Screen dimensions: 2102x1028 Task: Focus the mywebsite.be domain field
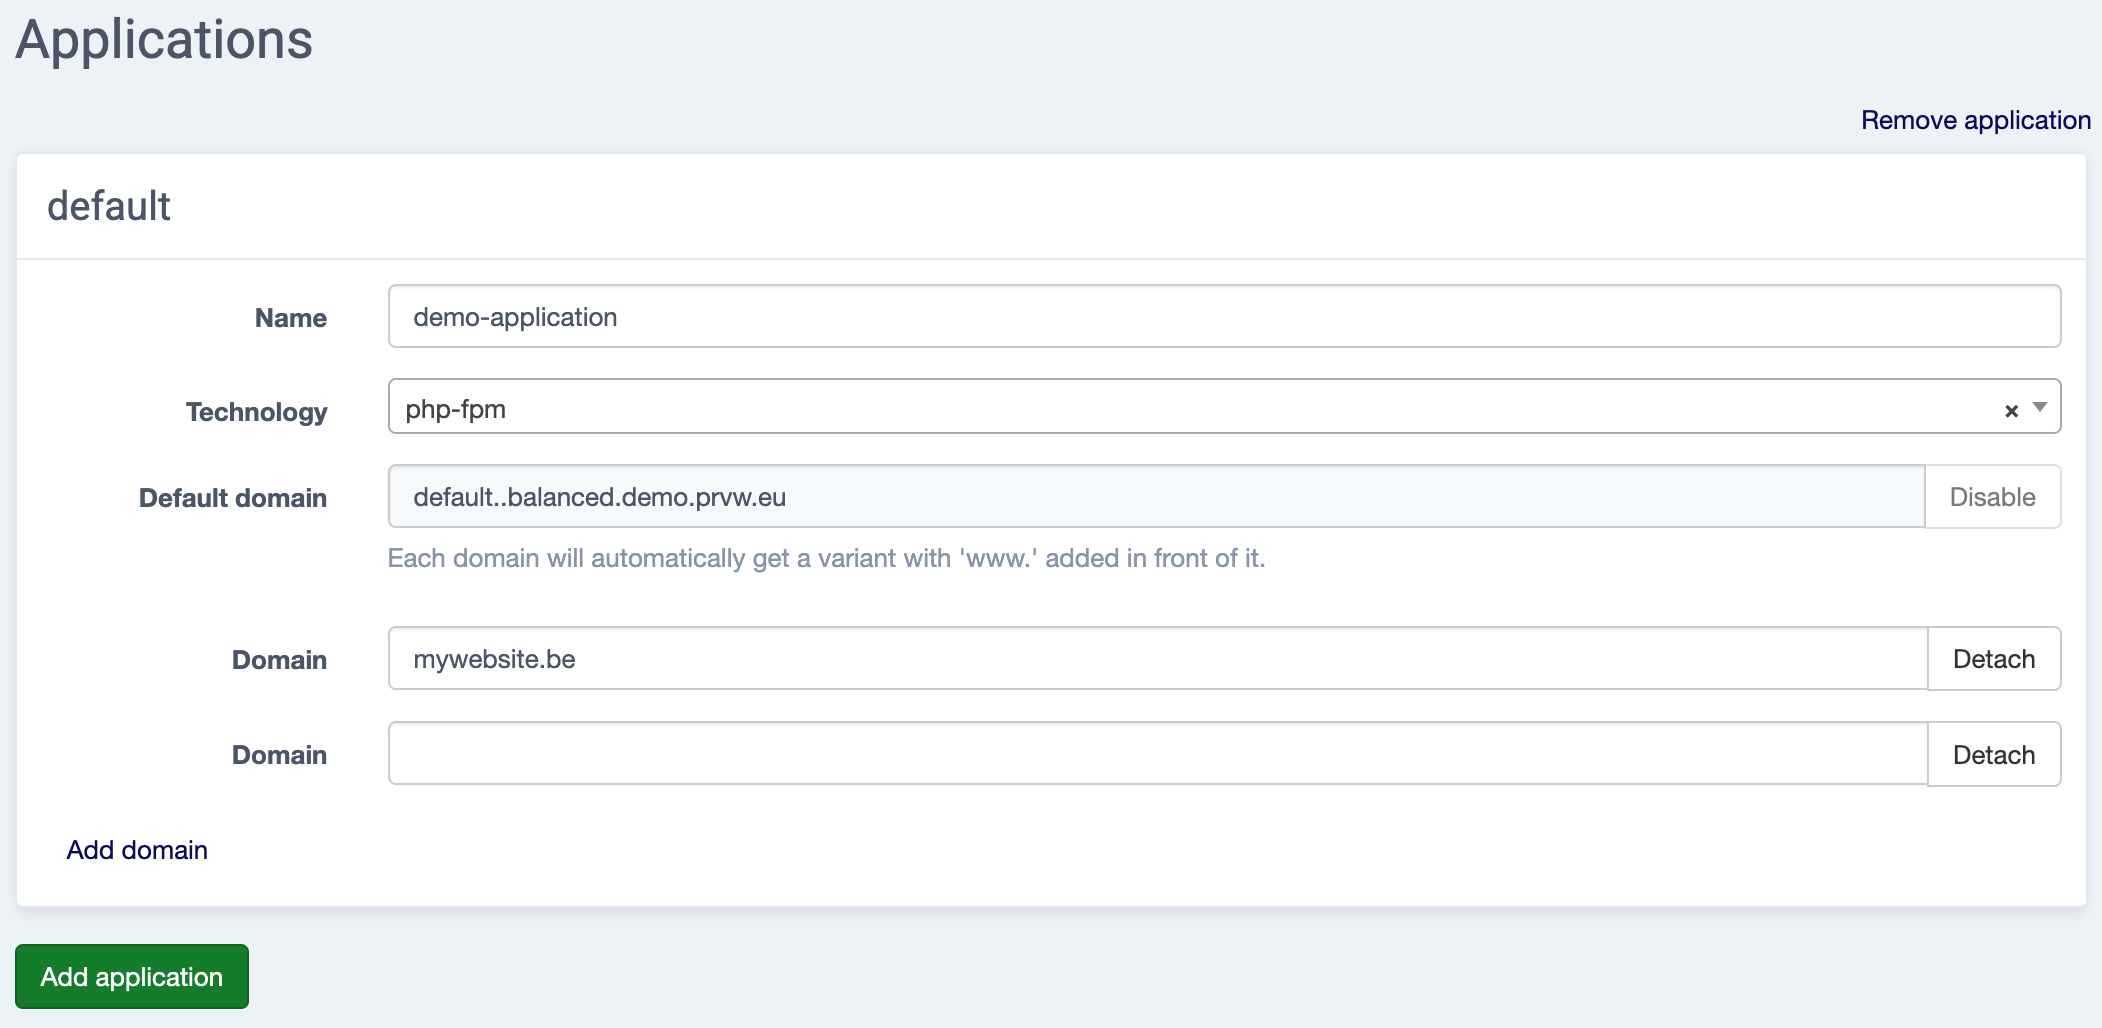point(1157,659)
